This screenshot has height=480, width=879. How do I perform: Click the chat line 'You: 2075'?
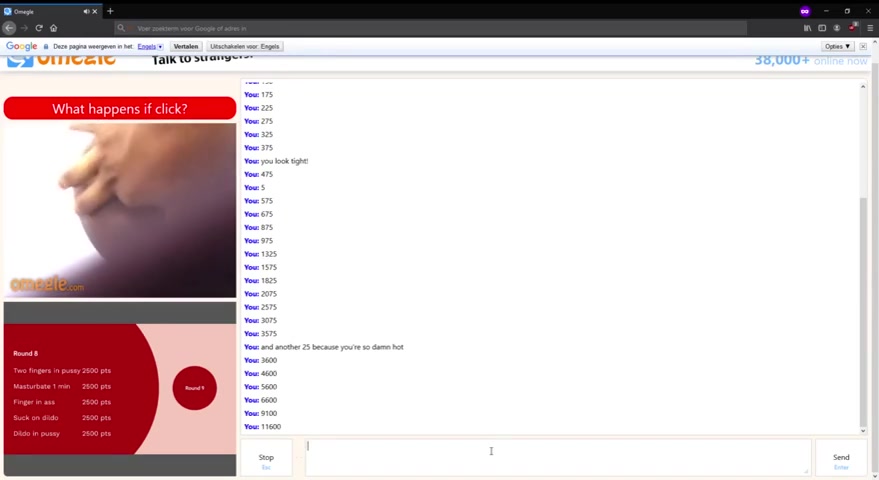point(261,294)
